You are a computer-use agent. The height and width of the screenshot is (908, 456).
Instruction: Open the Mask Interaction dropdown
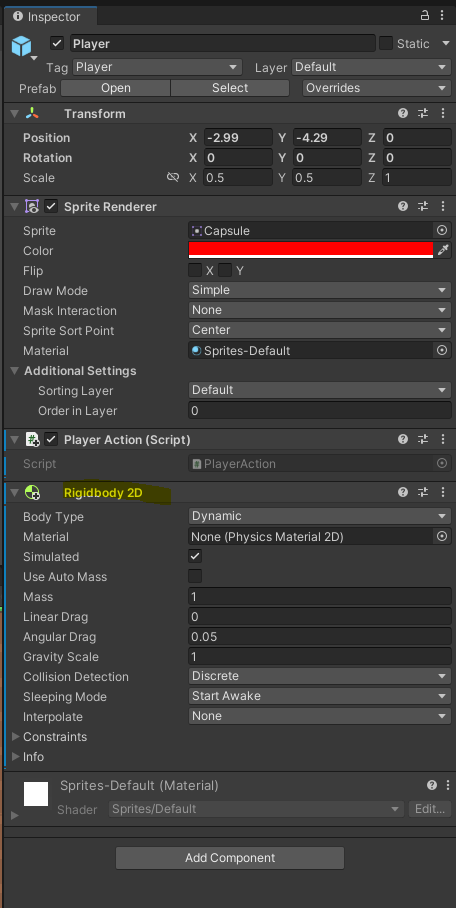click(x=320, y=310)
